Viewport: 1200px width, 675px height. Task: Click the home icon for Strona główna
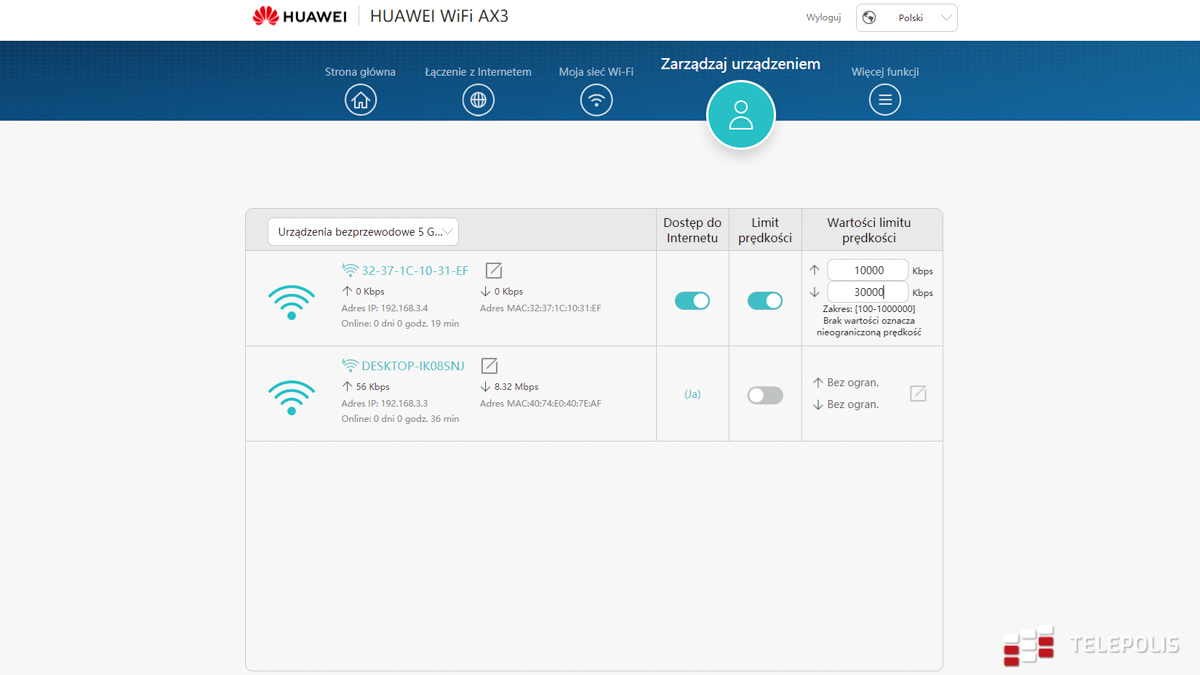click(360, 100)
